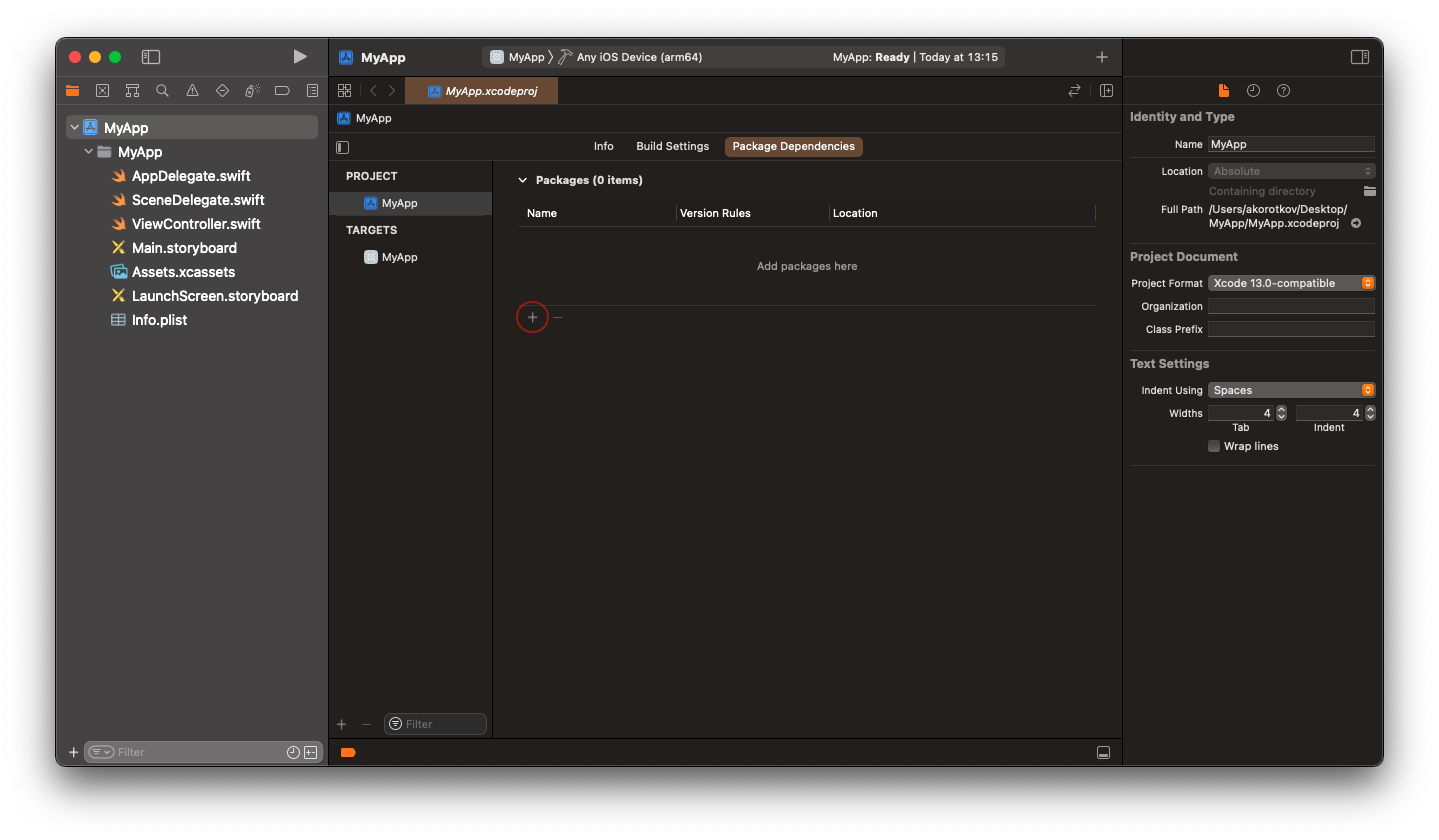This screenshot has height=840, width=1439.
Task: Toggle the inspectors panel at top right
Action: pyautogui.click(x=1360, y=57)
